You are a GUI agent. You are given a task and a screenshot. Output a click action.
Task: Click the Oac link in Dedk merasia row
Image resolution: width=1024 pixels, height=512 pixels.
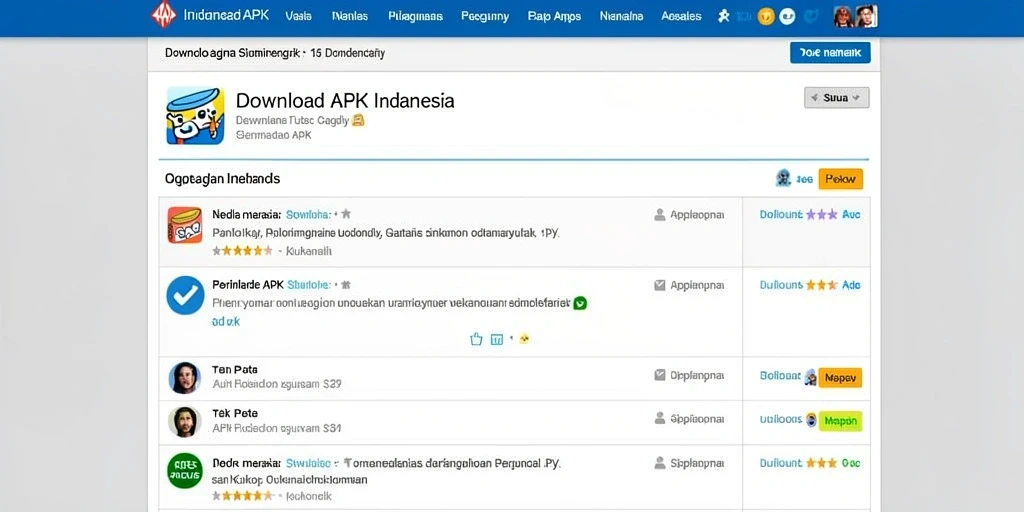click(x=851, y=463)
